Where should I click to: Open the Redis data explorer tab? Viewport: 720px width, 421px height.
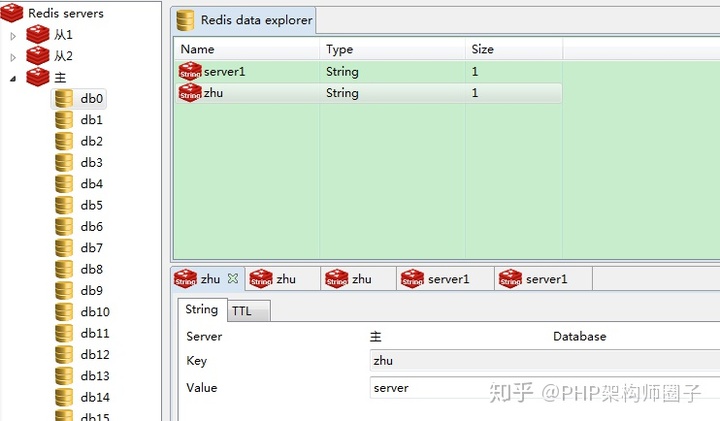point(244,20)
